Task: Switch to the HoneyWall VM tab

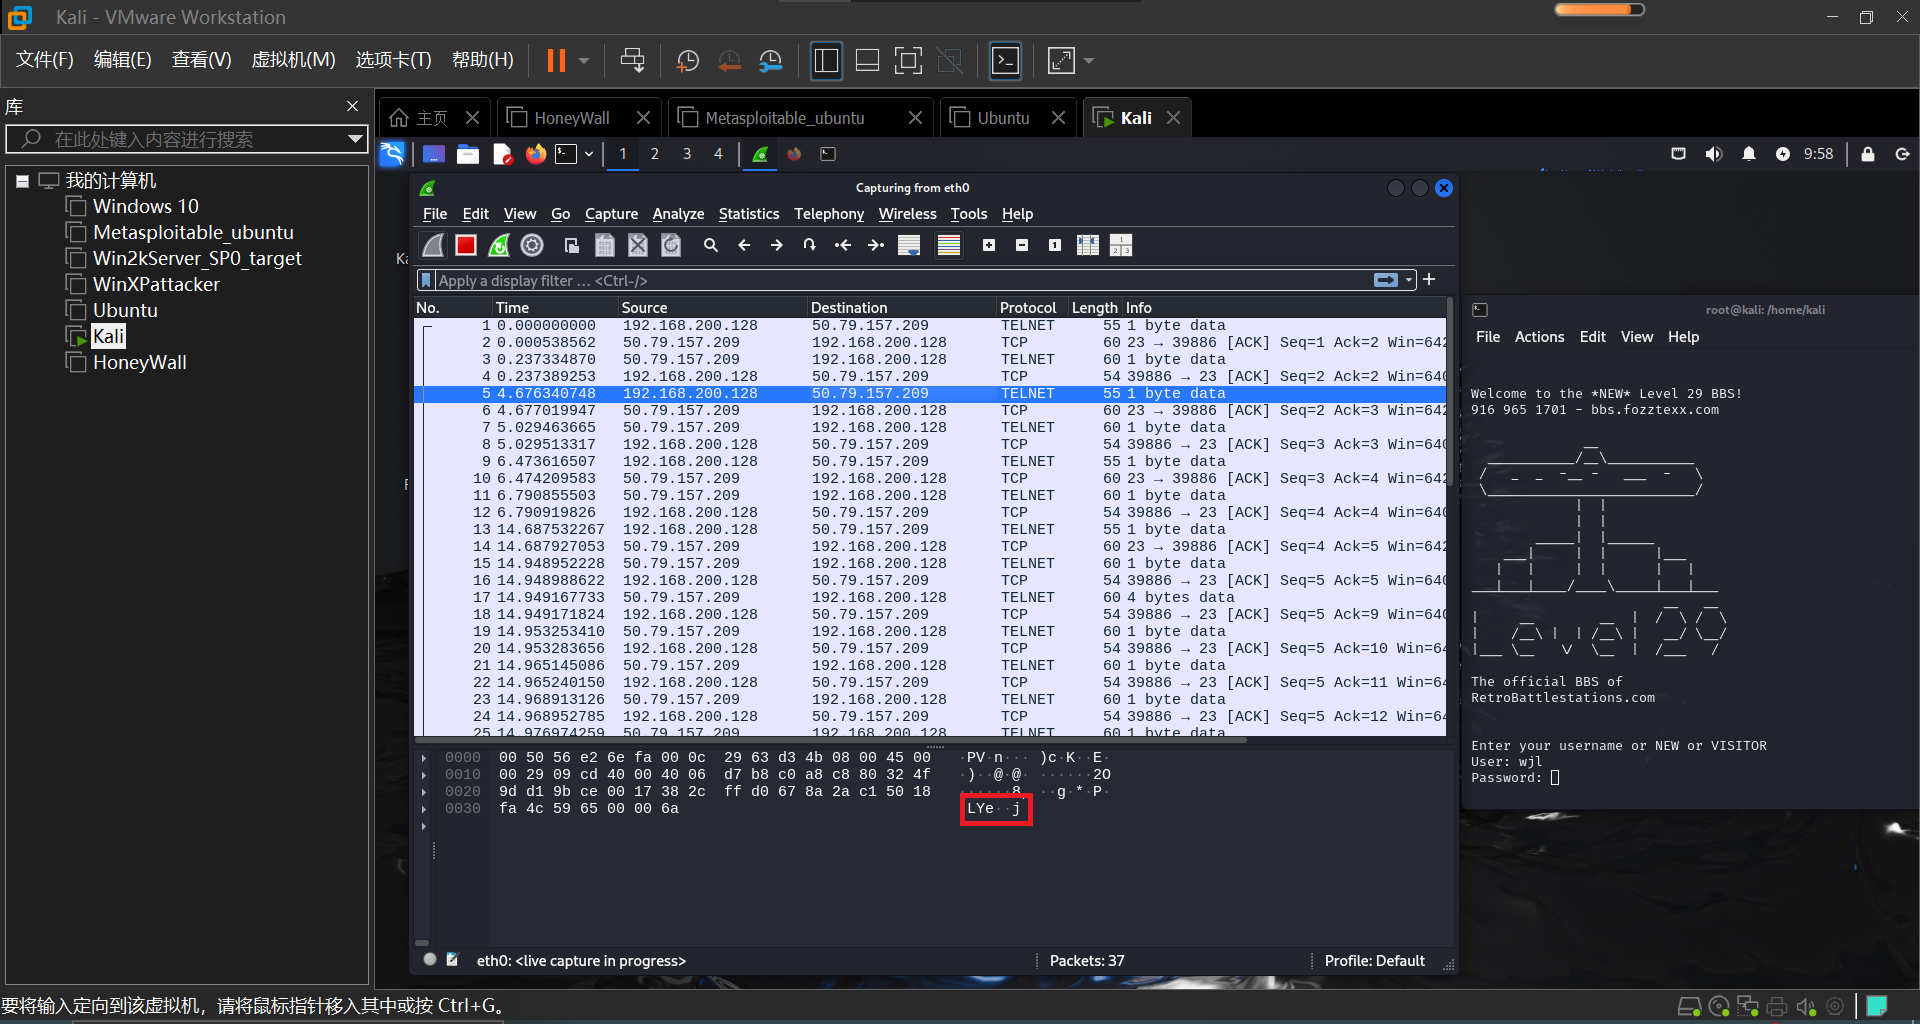Action: pos(578,118)
